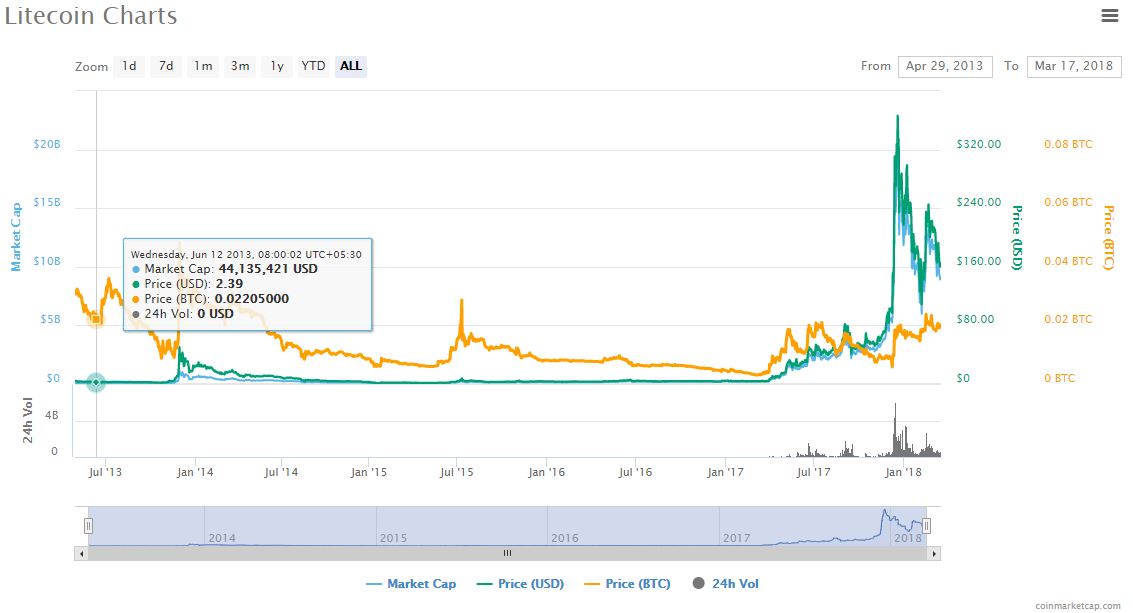
Task: Click the Jan '18 x-axis label
Action: pos(903,472)
